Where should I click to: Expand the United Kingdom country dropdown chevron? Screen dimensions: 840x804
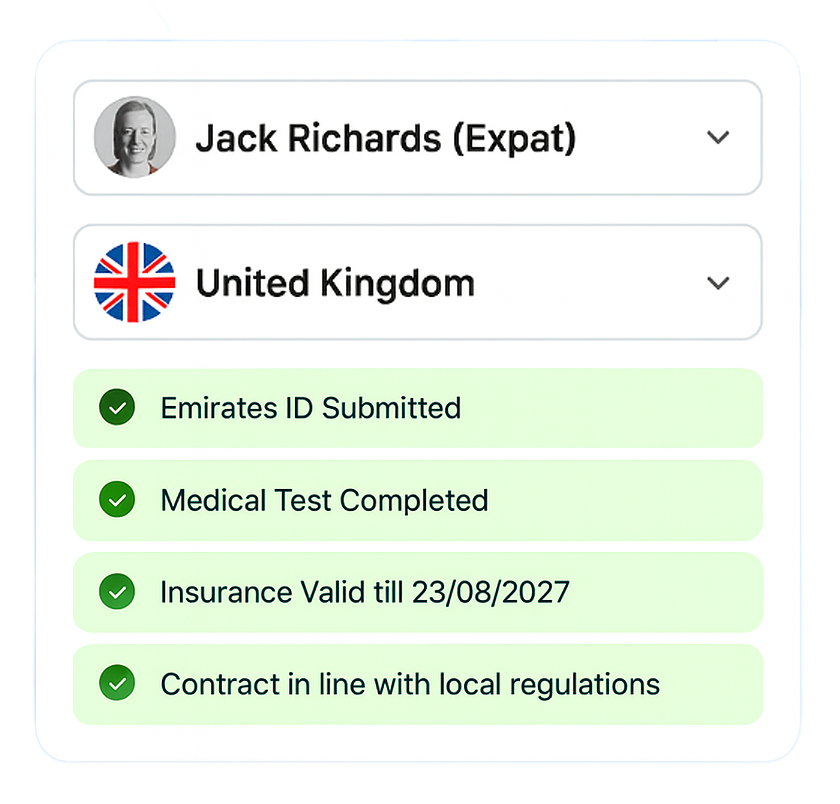[x=718, y=283]
